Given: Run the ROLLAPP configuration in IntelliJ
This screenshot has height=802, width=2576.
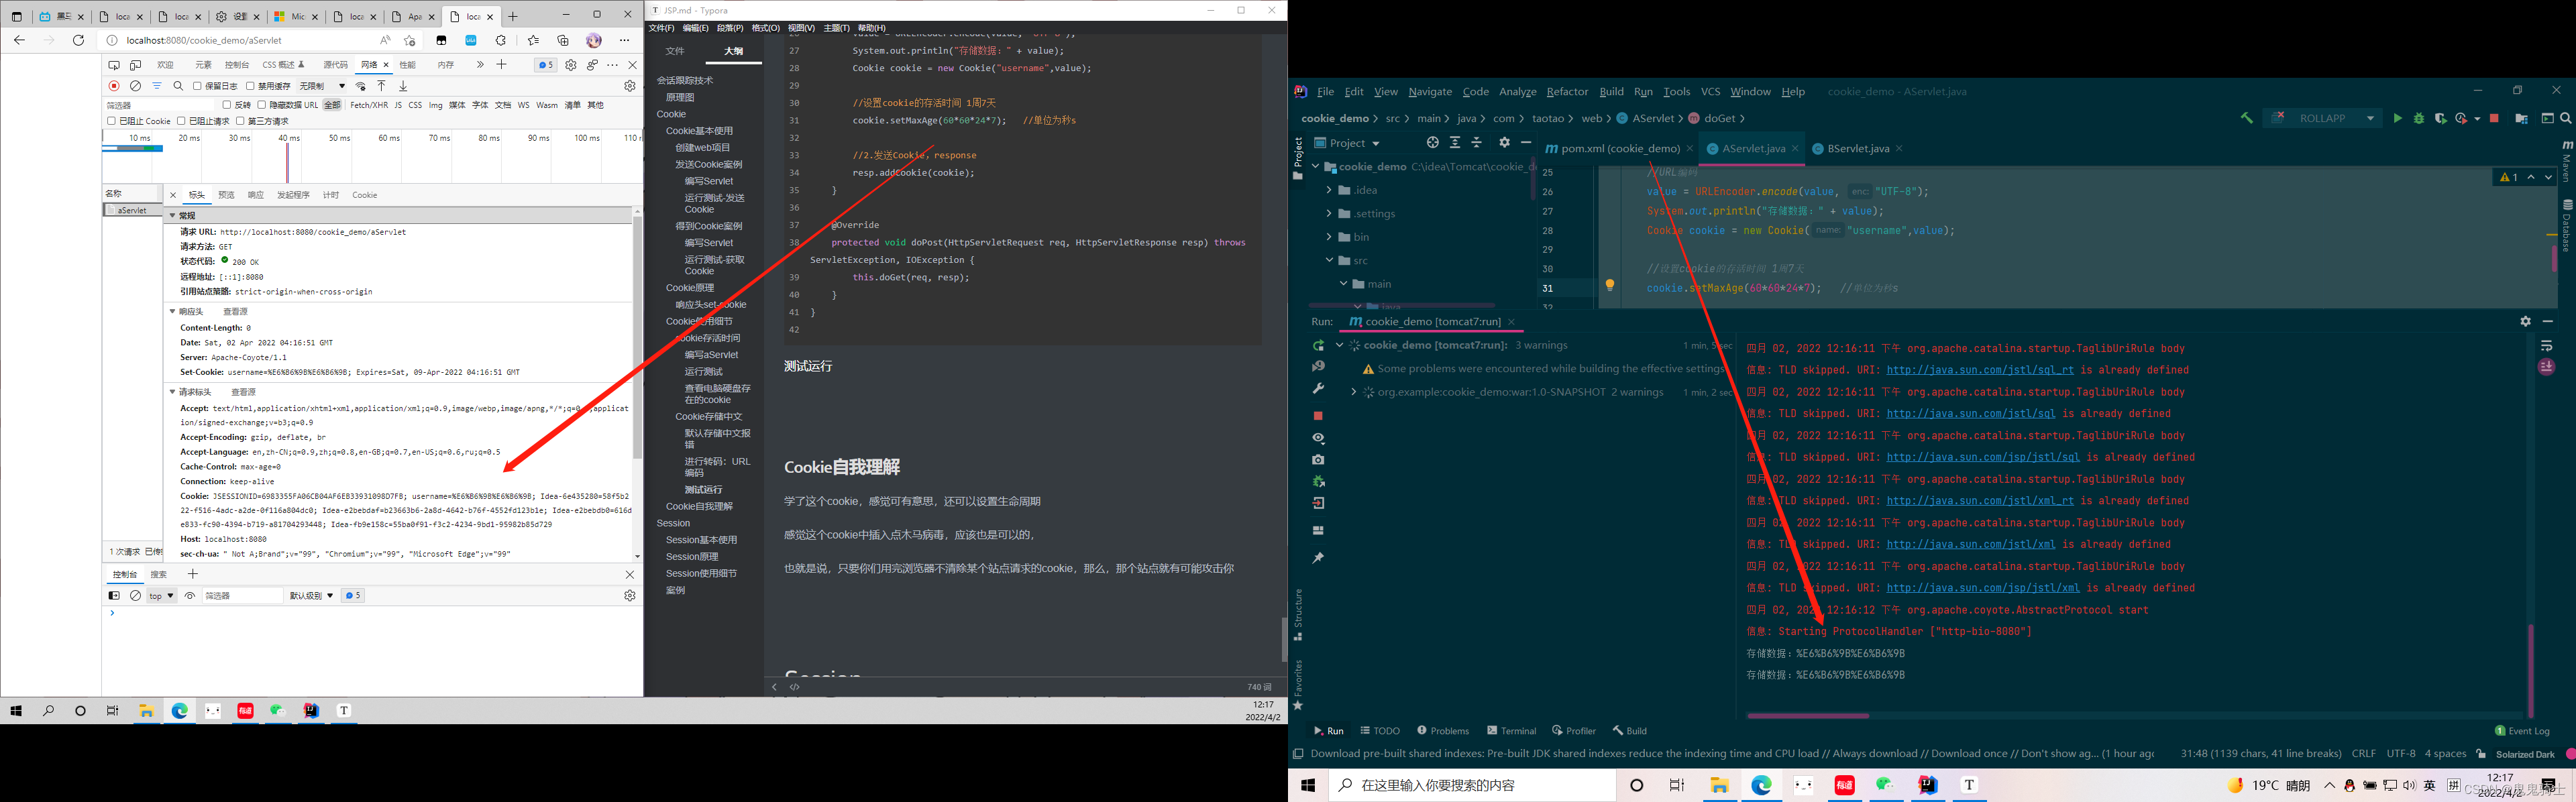Looking at the screenshot, I should tap(2397, 118).
